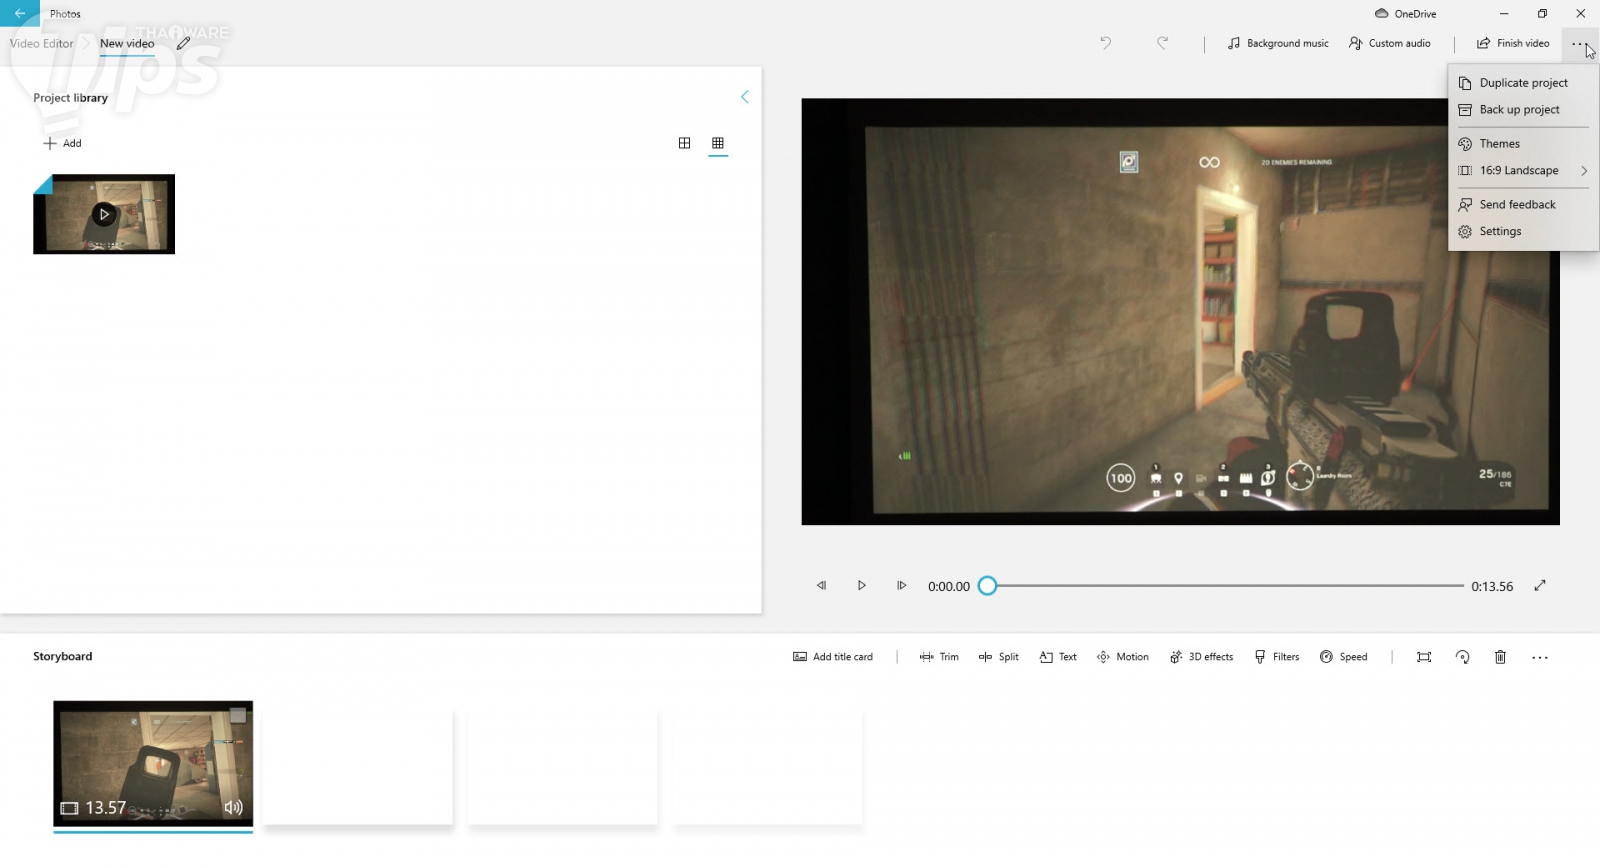Open the OneDrive account button

[1405, 14]
